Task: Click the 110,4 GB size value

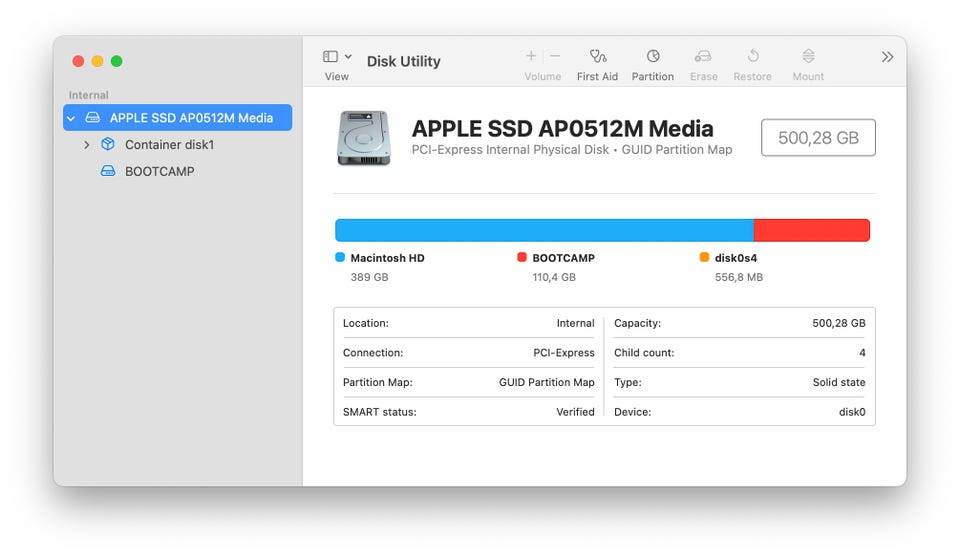Action: point(554,277)
